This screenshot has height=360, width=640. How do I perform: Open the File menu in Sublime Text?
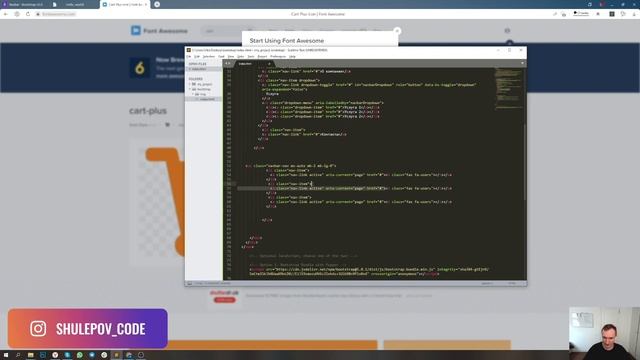189,56
